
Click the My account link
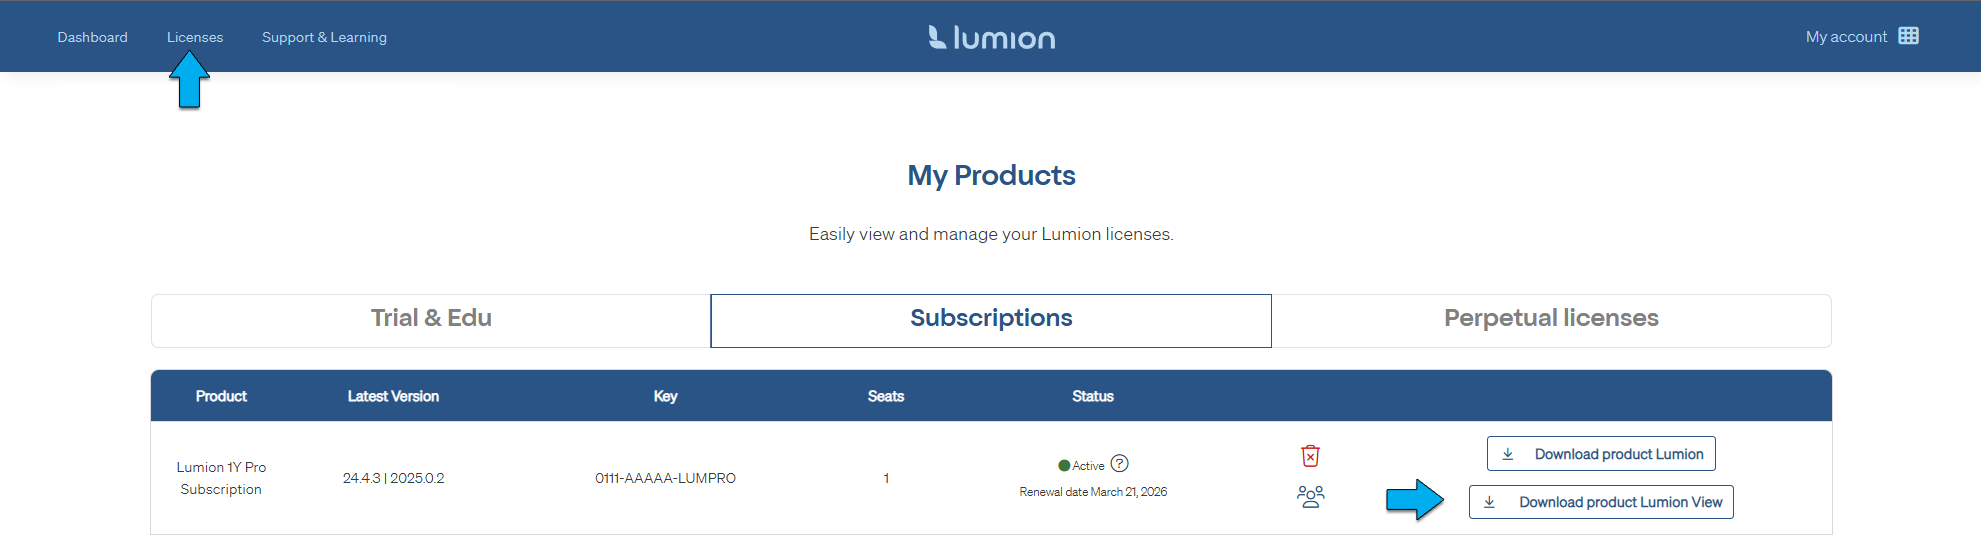pos(1845,37)
